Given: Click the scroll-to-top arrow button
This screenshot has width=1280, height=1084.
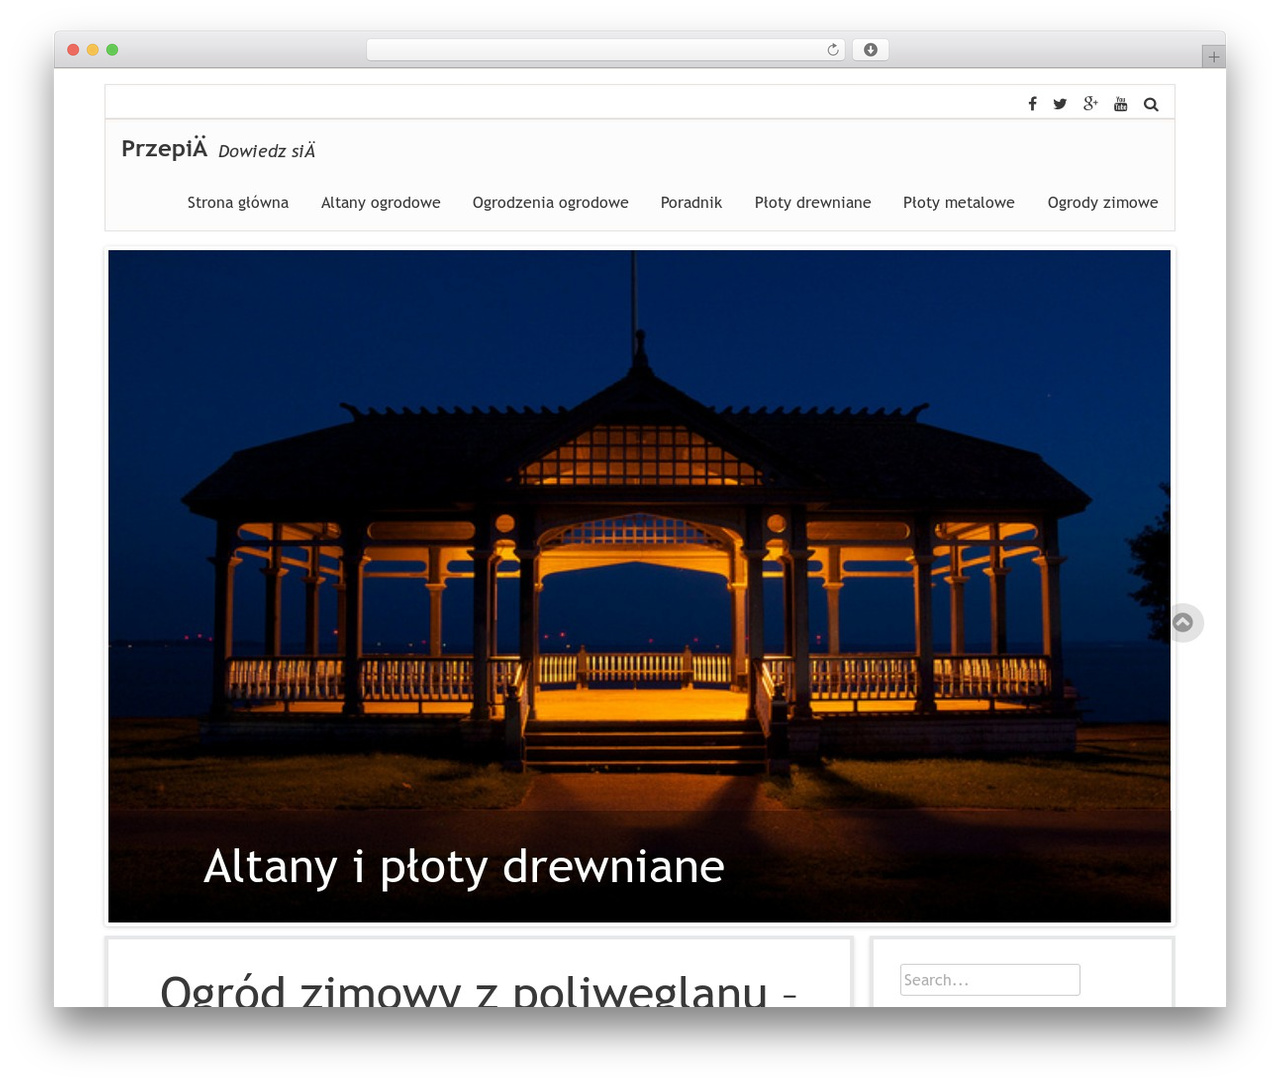Looking at the screenshot, I should click(1183, 623).
